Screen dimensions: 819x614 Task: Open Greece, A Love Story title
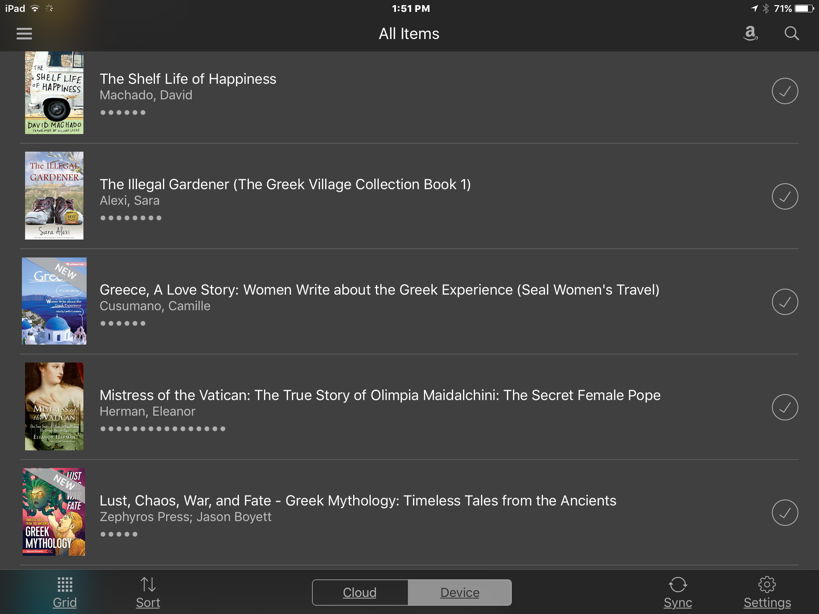pos(379,290)
